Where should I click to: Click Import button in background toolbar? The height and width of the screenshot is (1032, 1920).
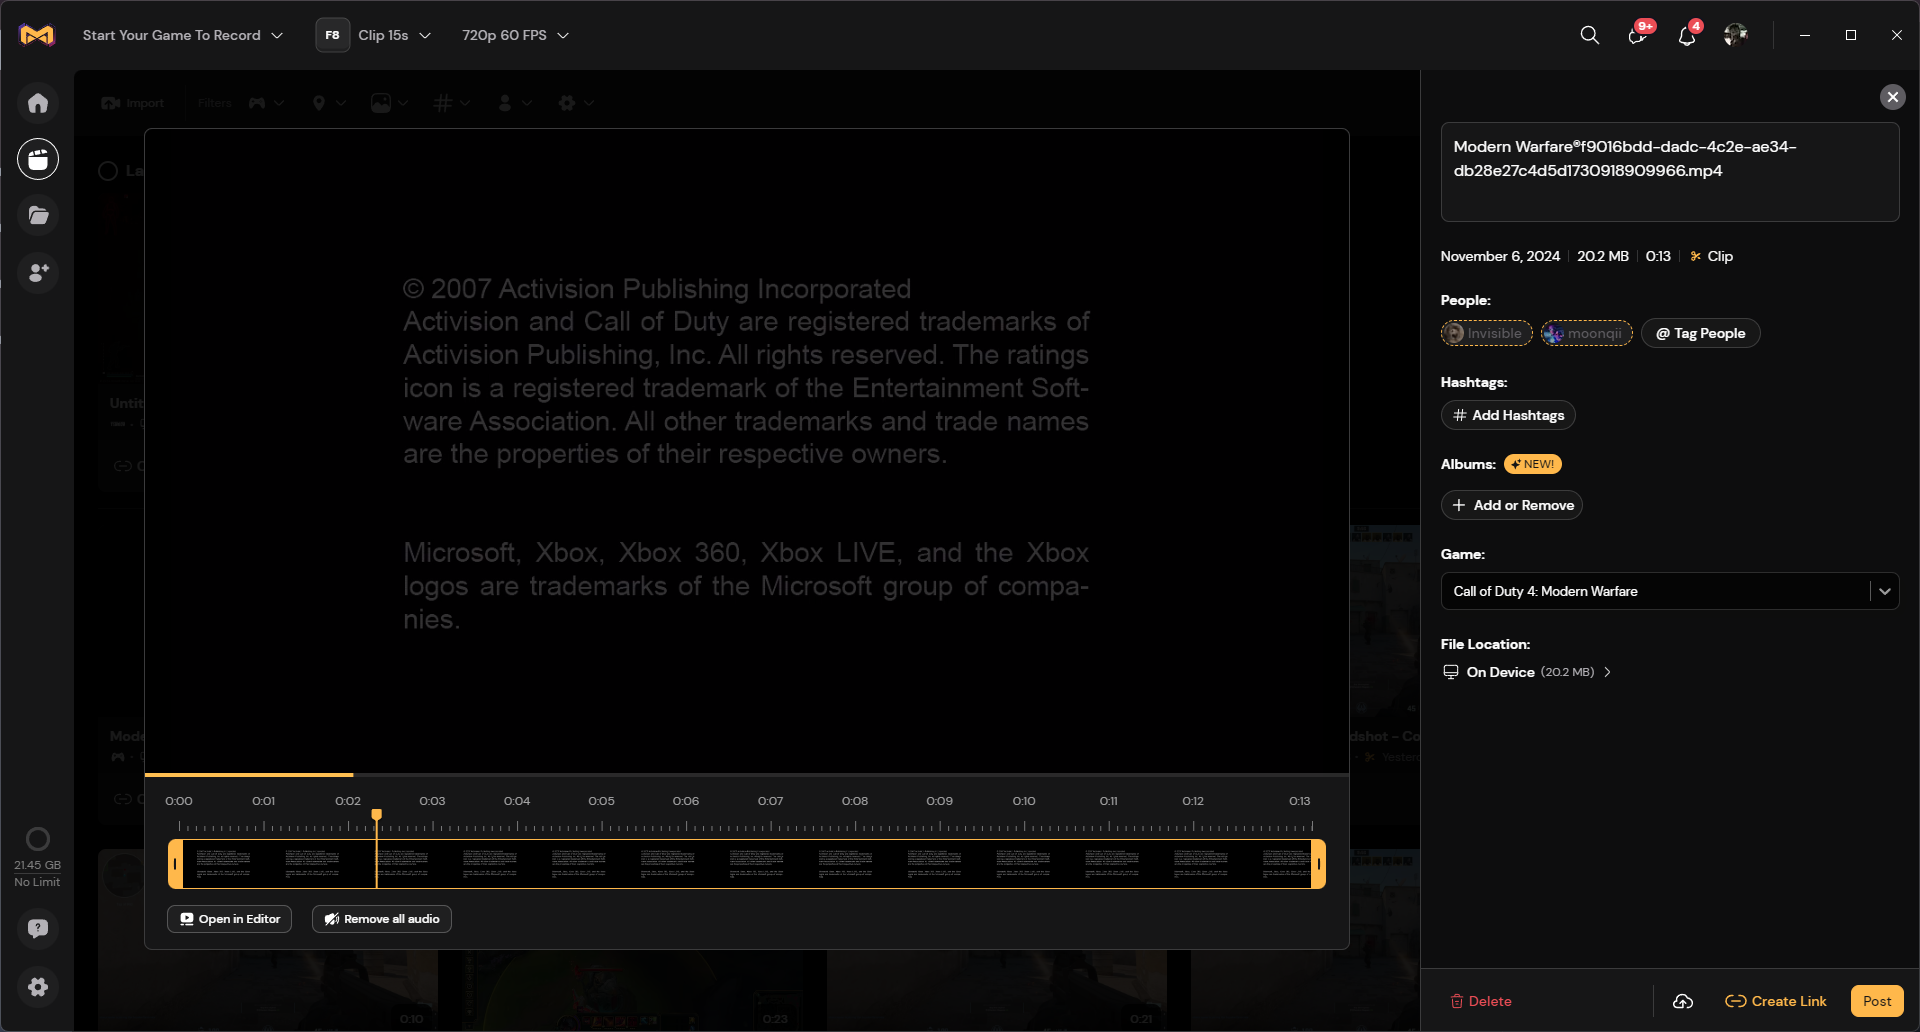(x=133, y=103)
